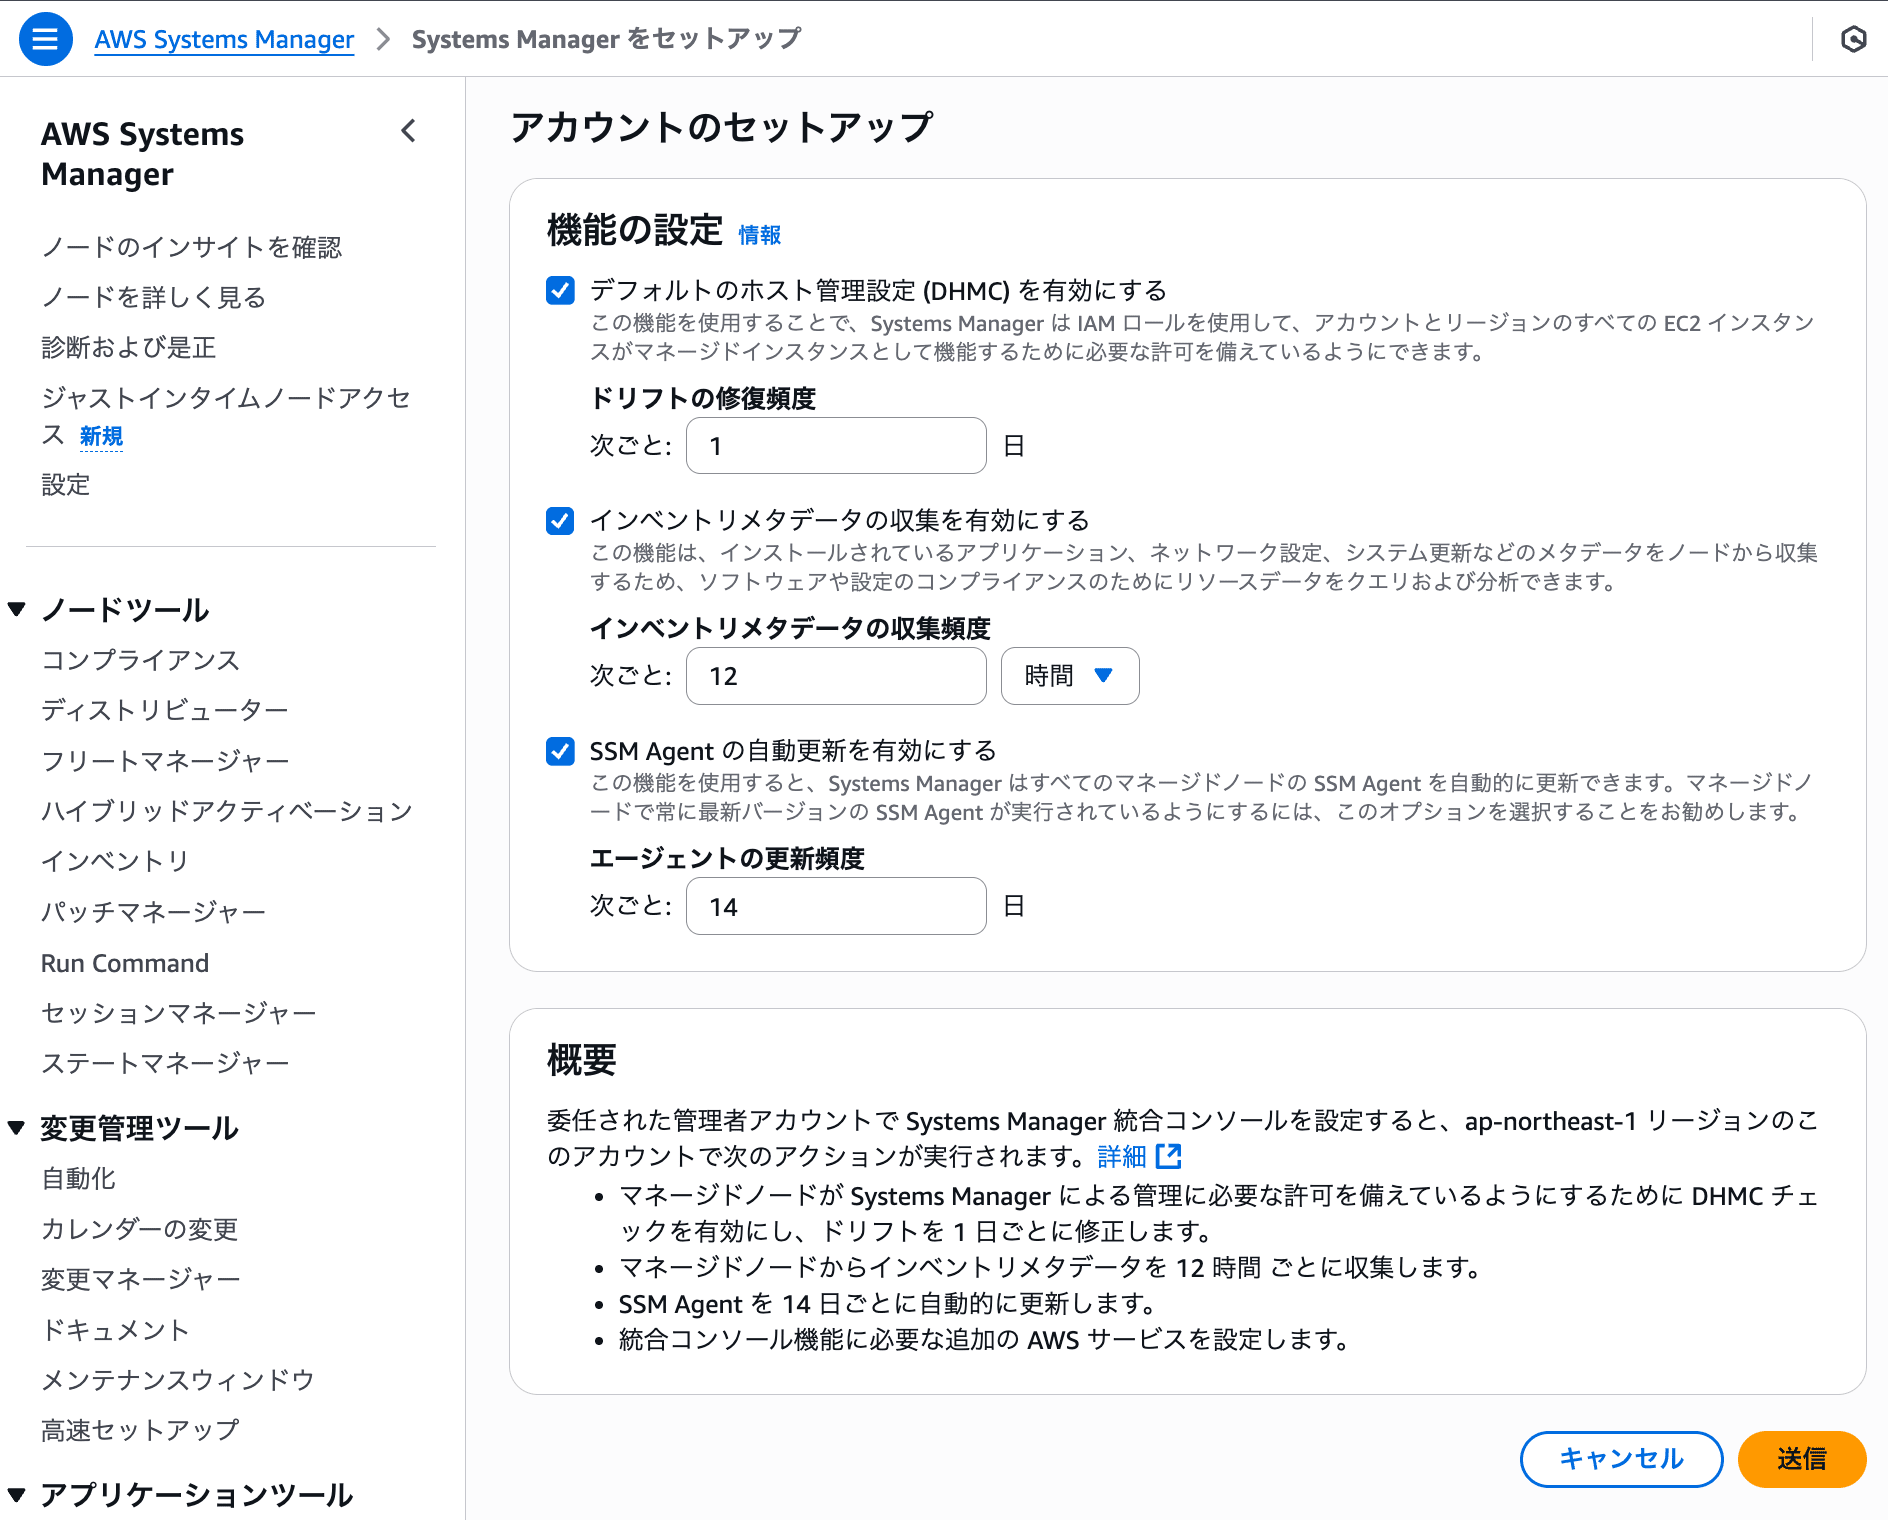
Task: Open ドキュメント in sidebar
Action: (115, 1330)
